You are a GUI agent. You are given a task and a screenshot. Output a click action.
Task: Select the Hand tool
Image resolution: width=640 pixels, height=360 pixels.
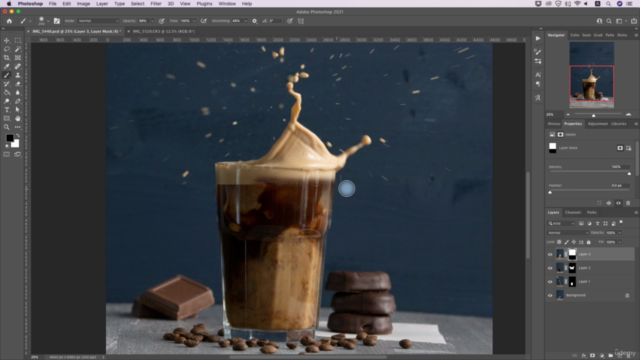click(x=18, y=118)
